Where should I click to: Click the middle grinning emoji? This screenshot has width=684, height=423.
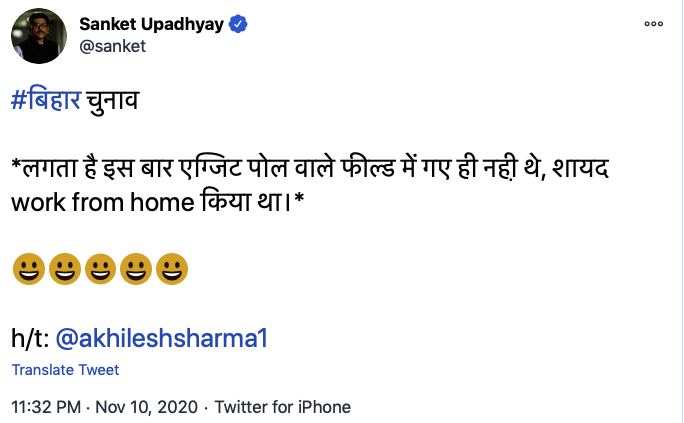coord(100,269)
